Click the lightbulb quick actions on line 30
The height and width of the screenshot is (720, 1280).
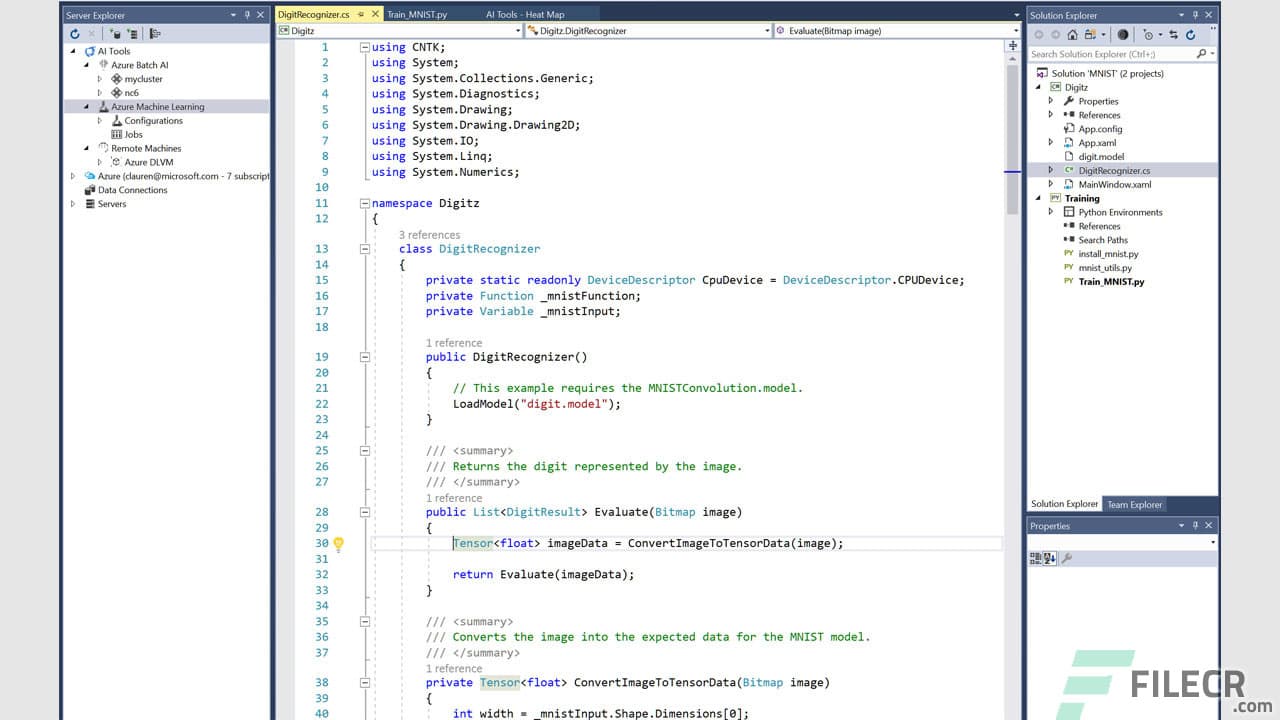pyautogui.click(x=338, y=543)
